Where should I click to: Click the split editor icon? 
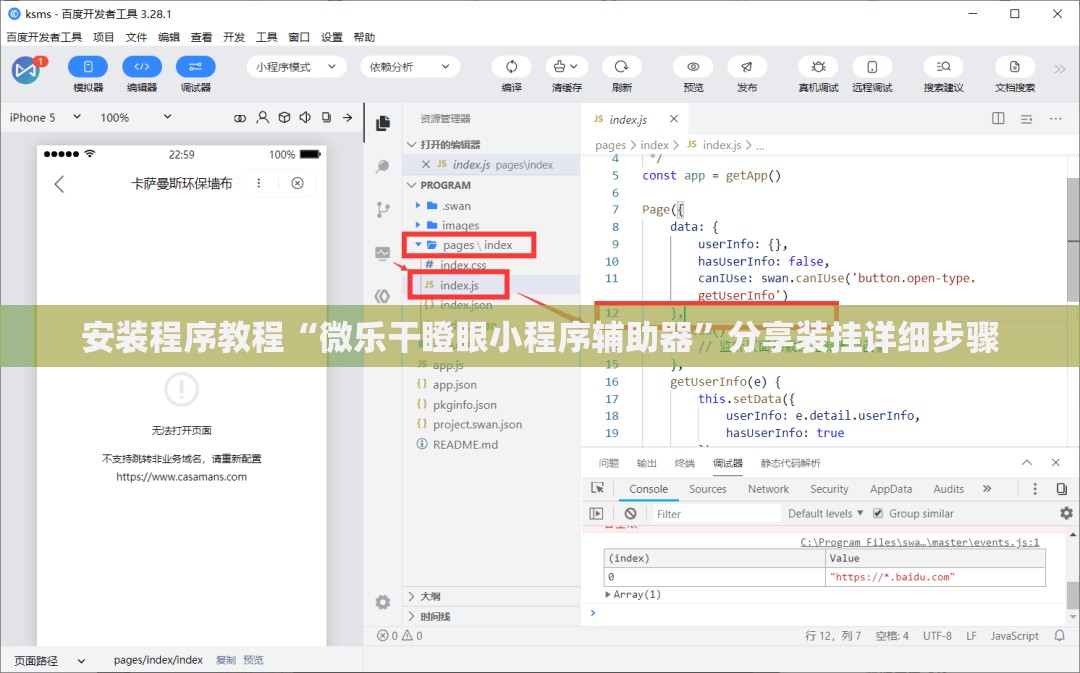pos(998,118)
